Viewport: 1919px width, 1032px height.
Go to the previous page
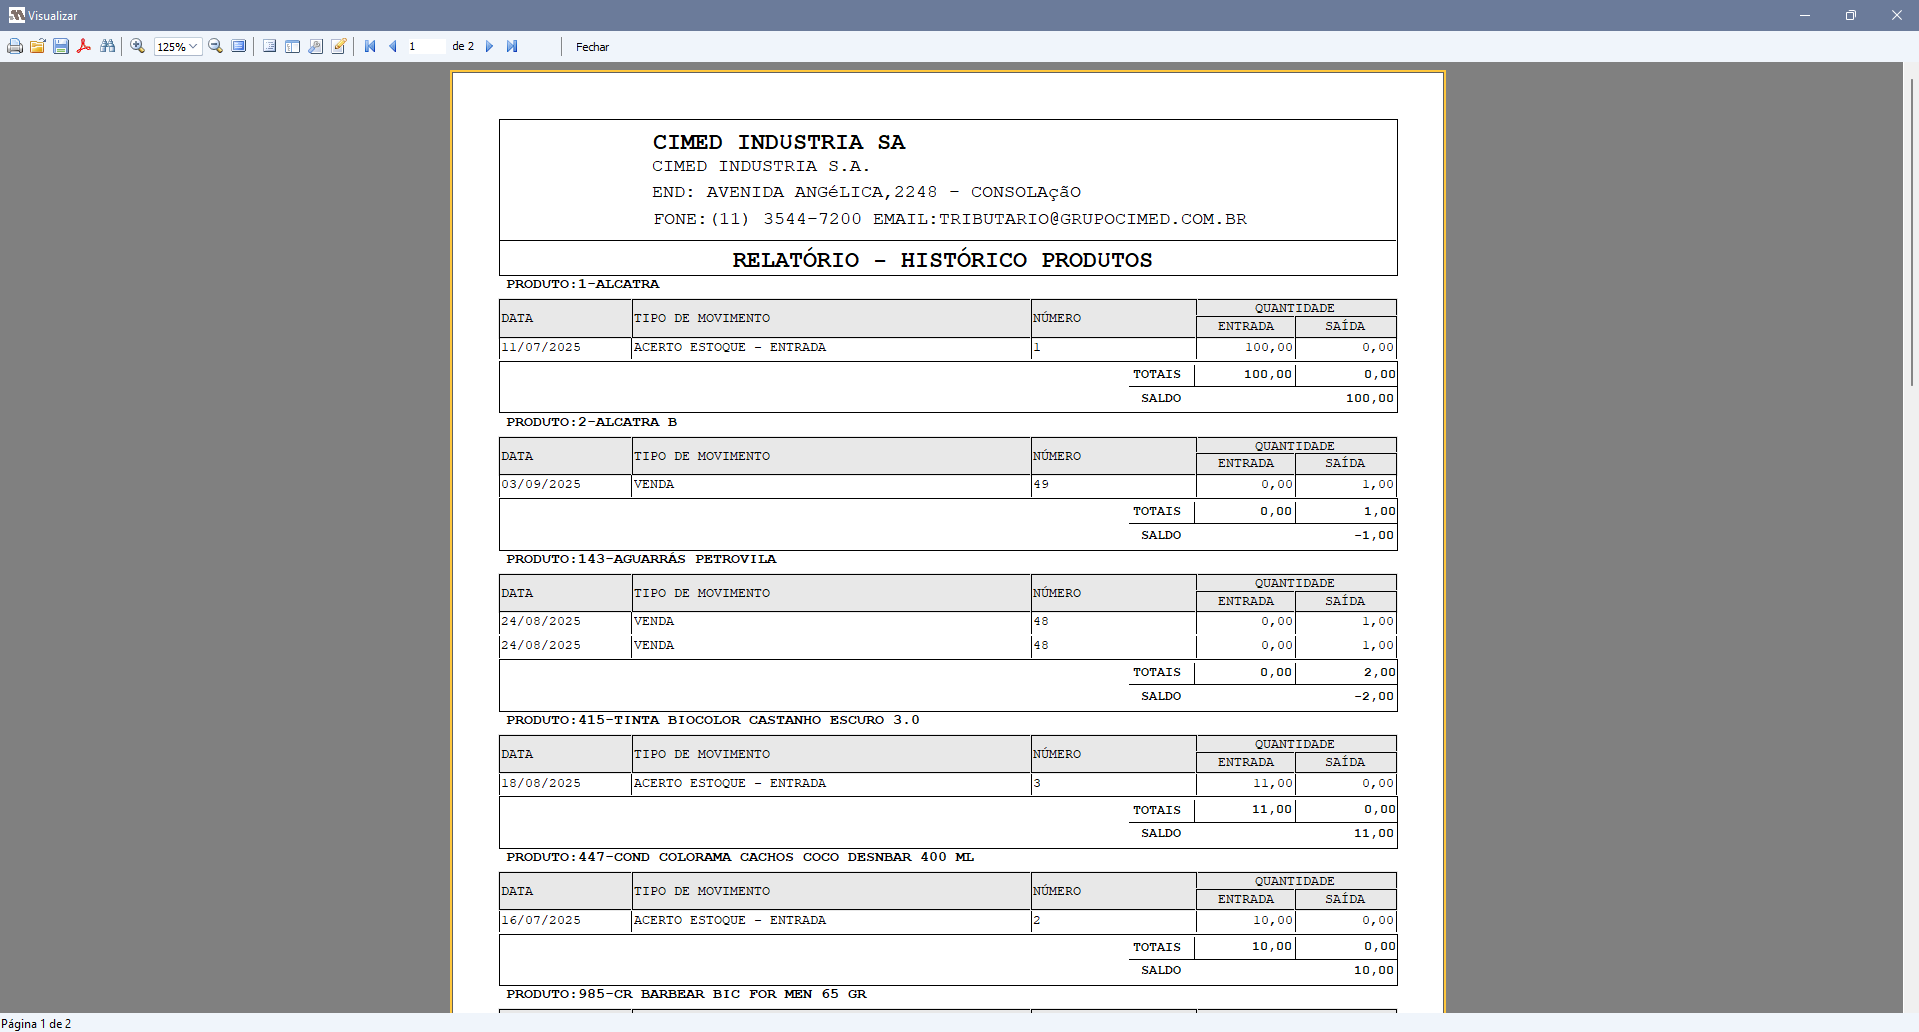click(x=393, y=47)
